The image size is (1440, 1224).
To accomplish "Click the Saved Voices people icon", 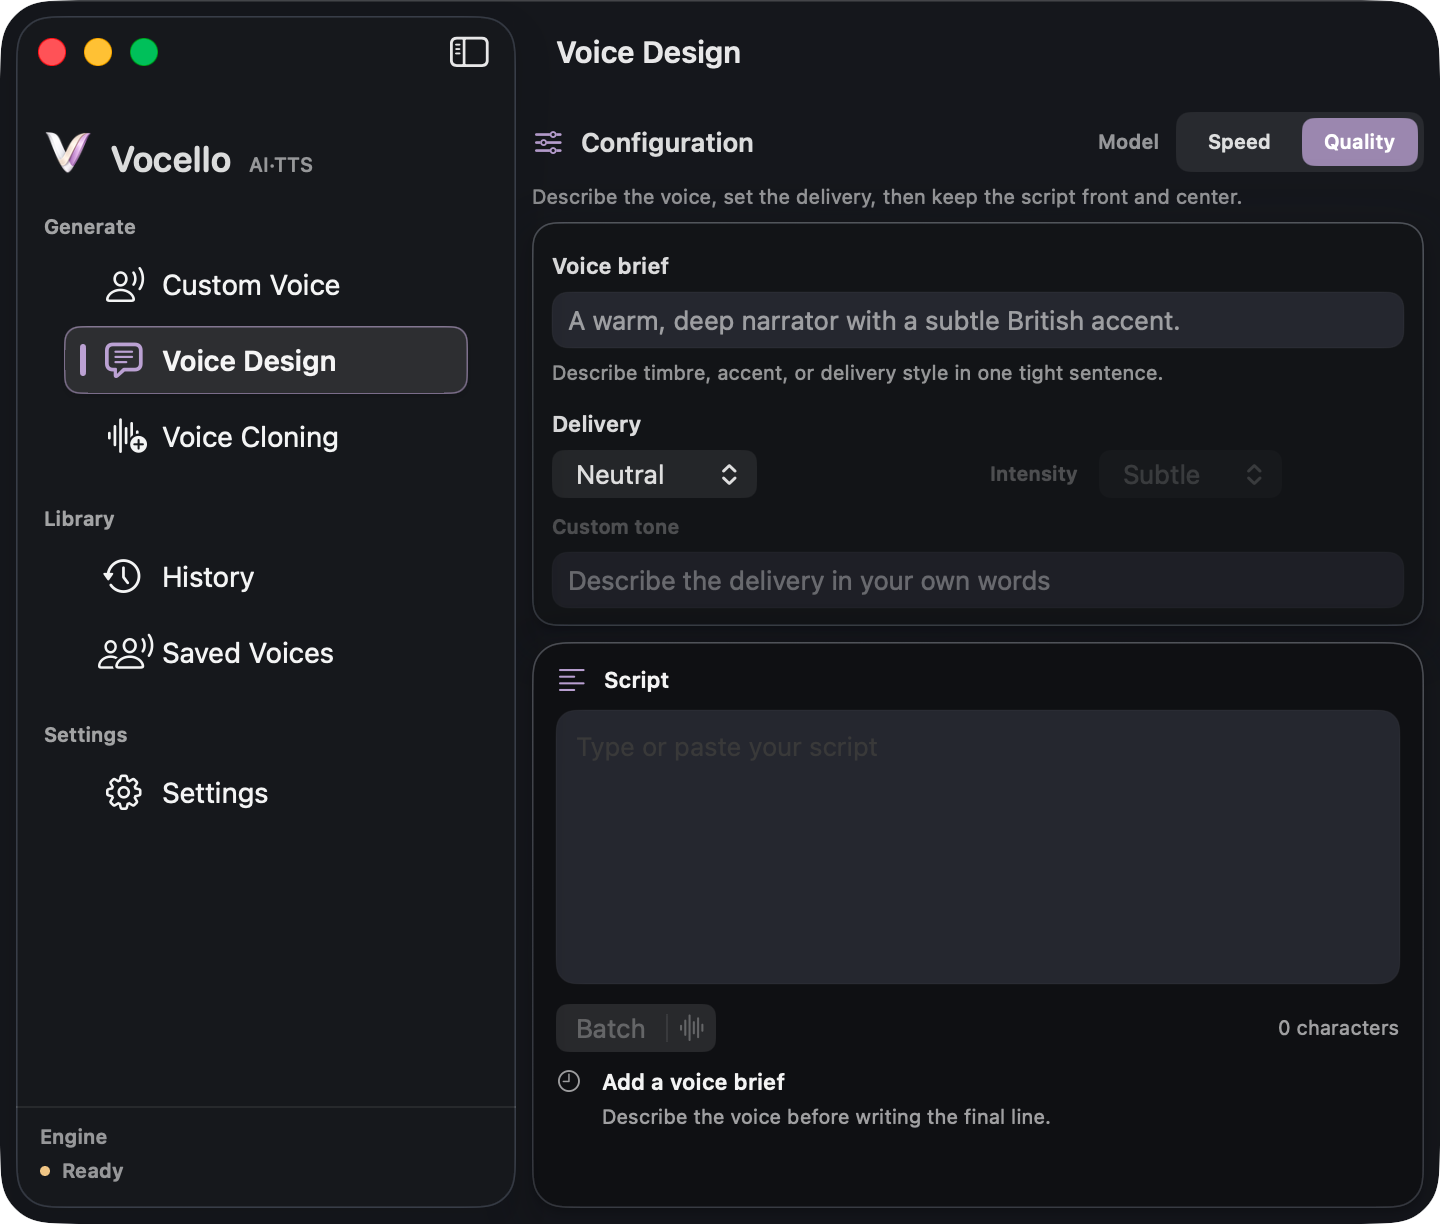I will [x=125, y=653].
